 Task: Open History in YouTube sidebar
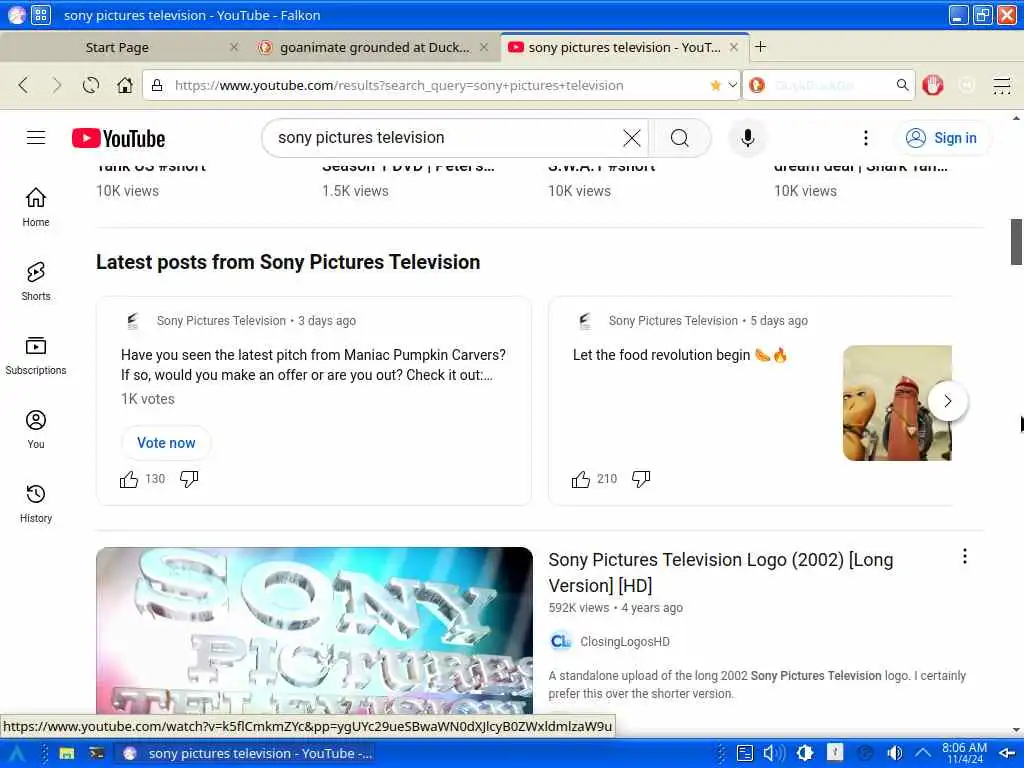[36, 504]
